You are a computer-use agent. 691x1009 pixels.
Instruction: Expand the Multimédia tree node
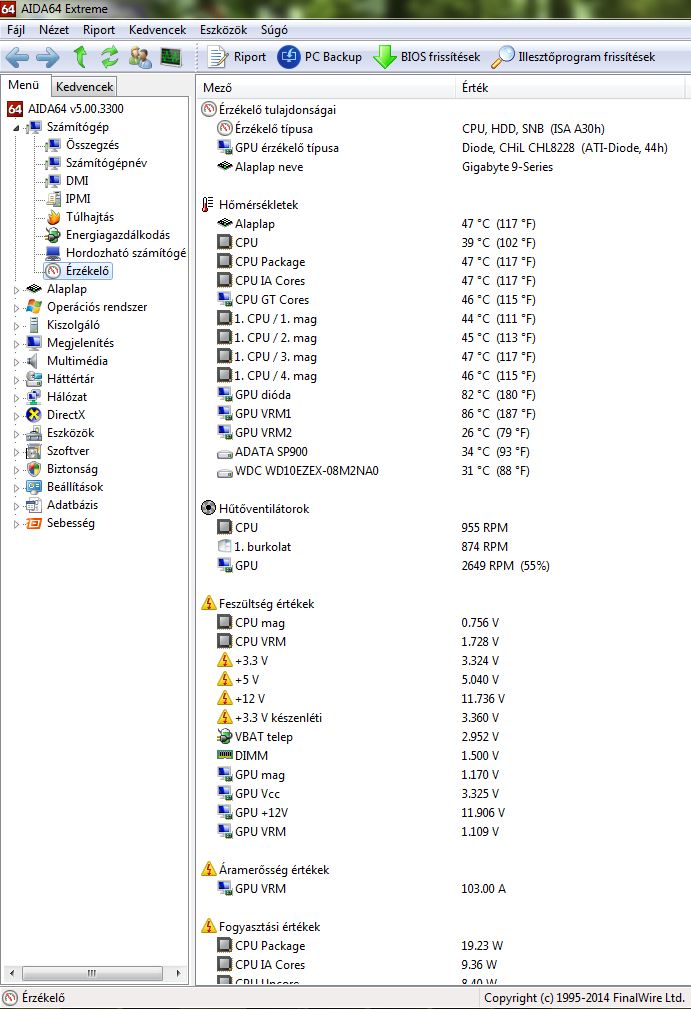(x=16, y=362)
